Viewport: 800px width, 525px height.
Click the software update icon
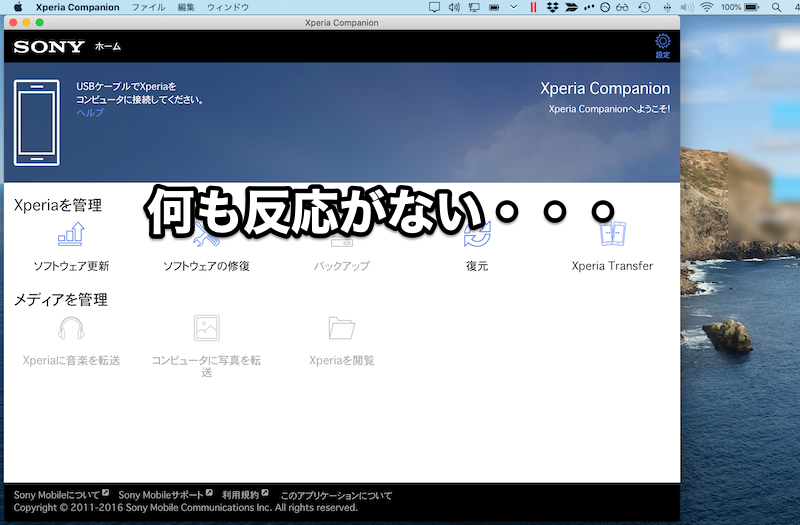[x=71, y=236]
